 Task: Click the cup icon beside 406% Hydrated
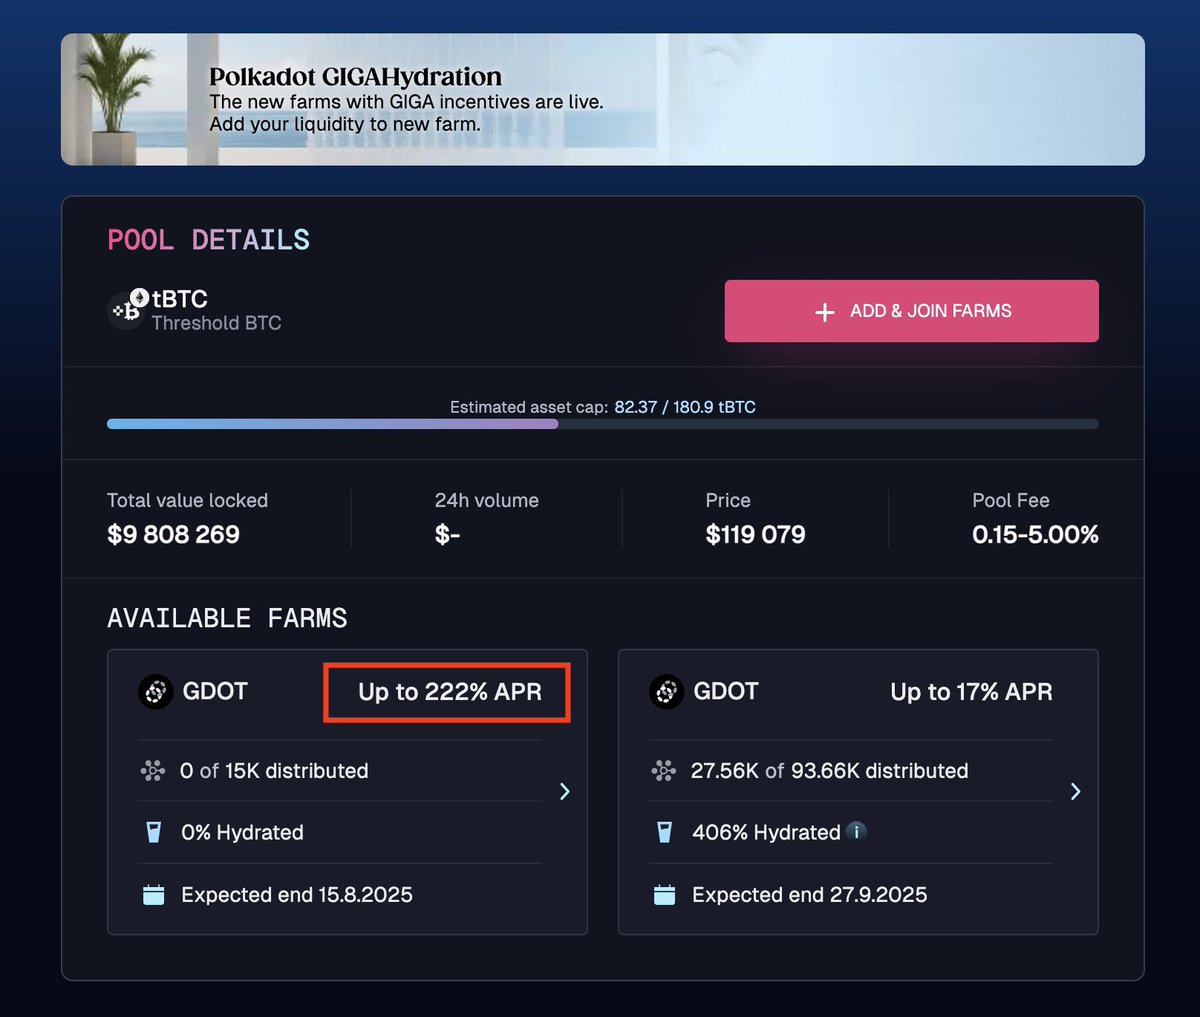[x=665, y=832]
